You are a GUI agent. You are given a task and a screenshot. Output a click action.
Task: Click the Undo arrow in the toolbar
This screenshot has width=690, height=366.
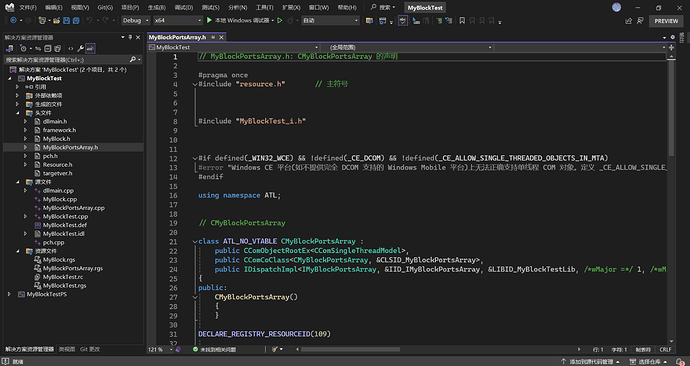point(89,21)
